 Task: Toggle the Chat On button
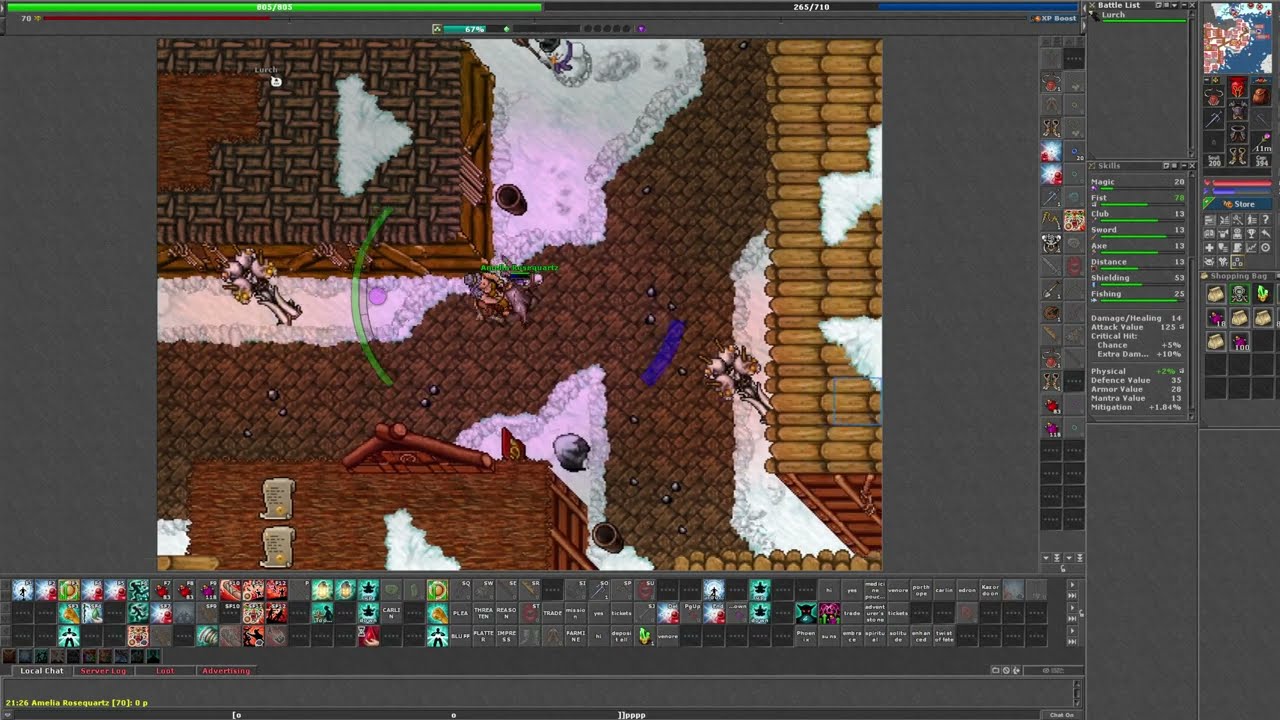pyautogui.click(x=1062, y=715)
